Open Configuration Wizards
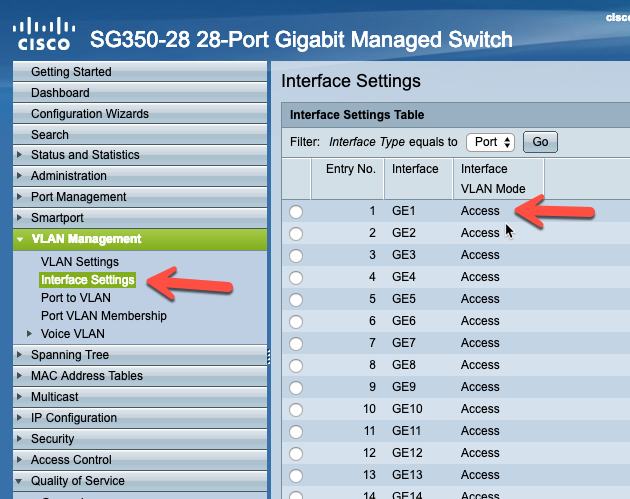The image size is (630, 499). coord(140,114)
